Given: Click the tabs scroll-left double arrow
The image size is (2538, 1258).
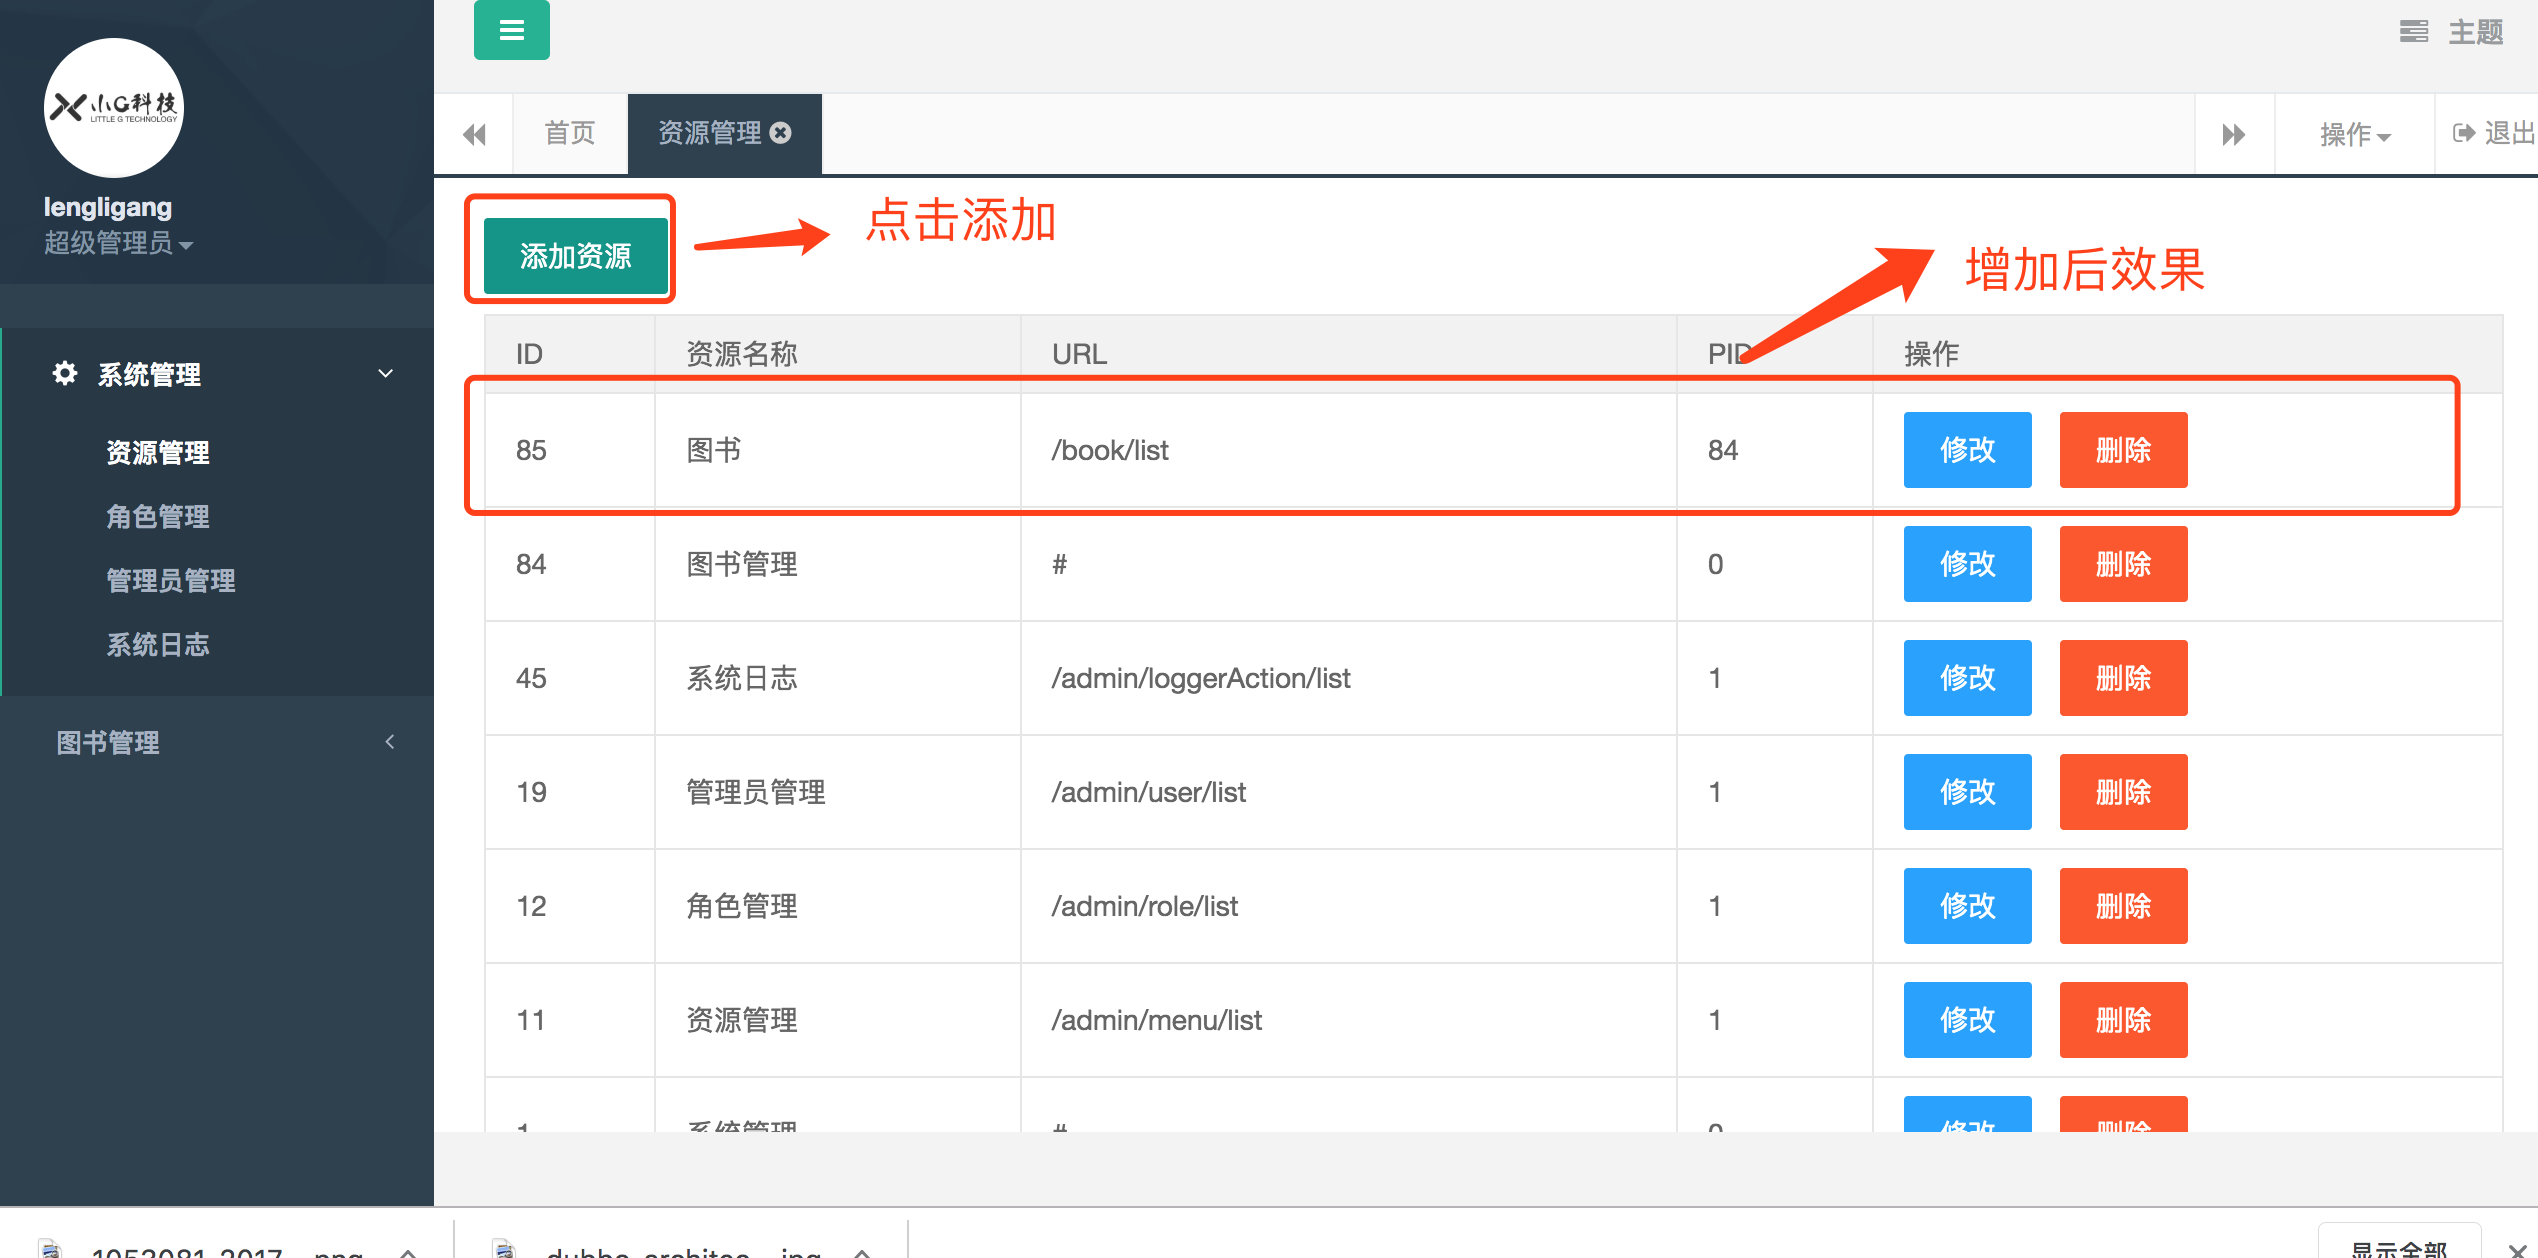Looking at the screenshot, I should (474, 134).
